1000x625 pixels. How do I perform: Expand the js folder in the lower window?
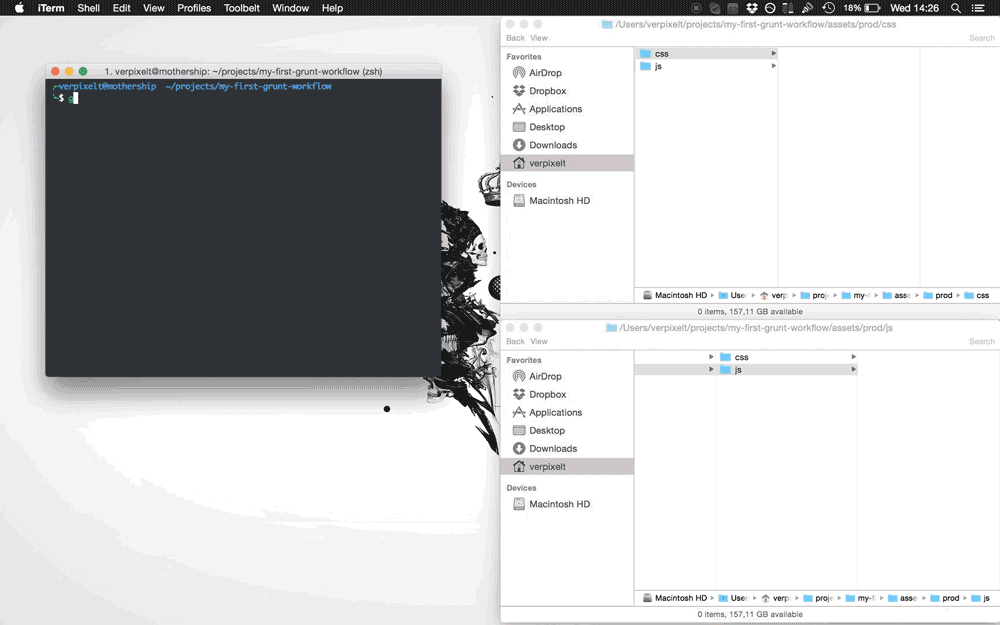[853, 369]
